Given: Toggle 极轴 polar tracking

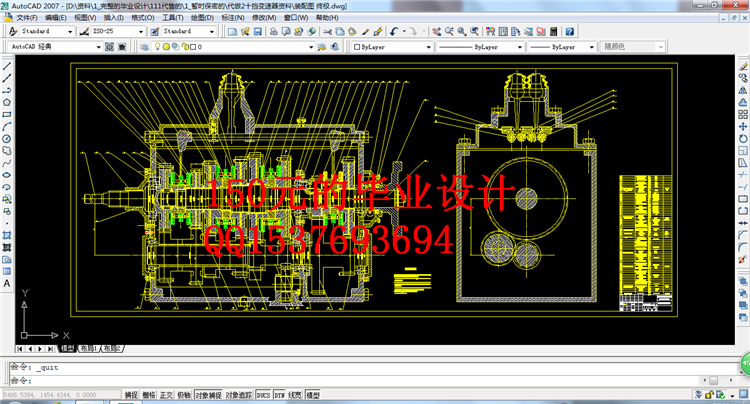Looking at the screenshot, I should coord(184,395).
